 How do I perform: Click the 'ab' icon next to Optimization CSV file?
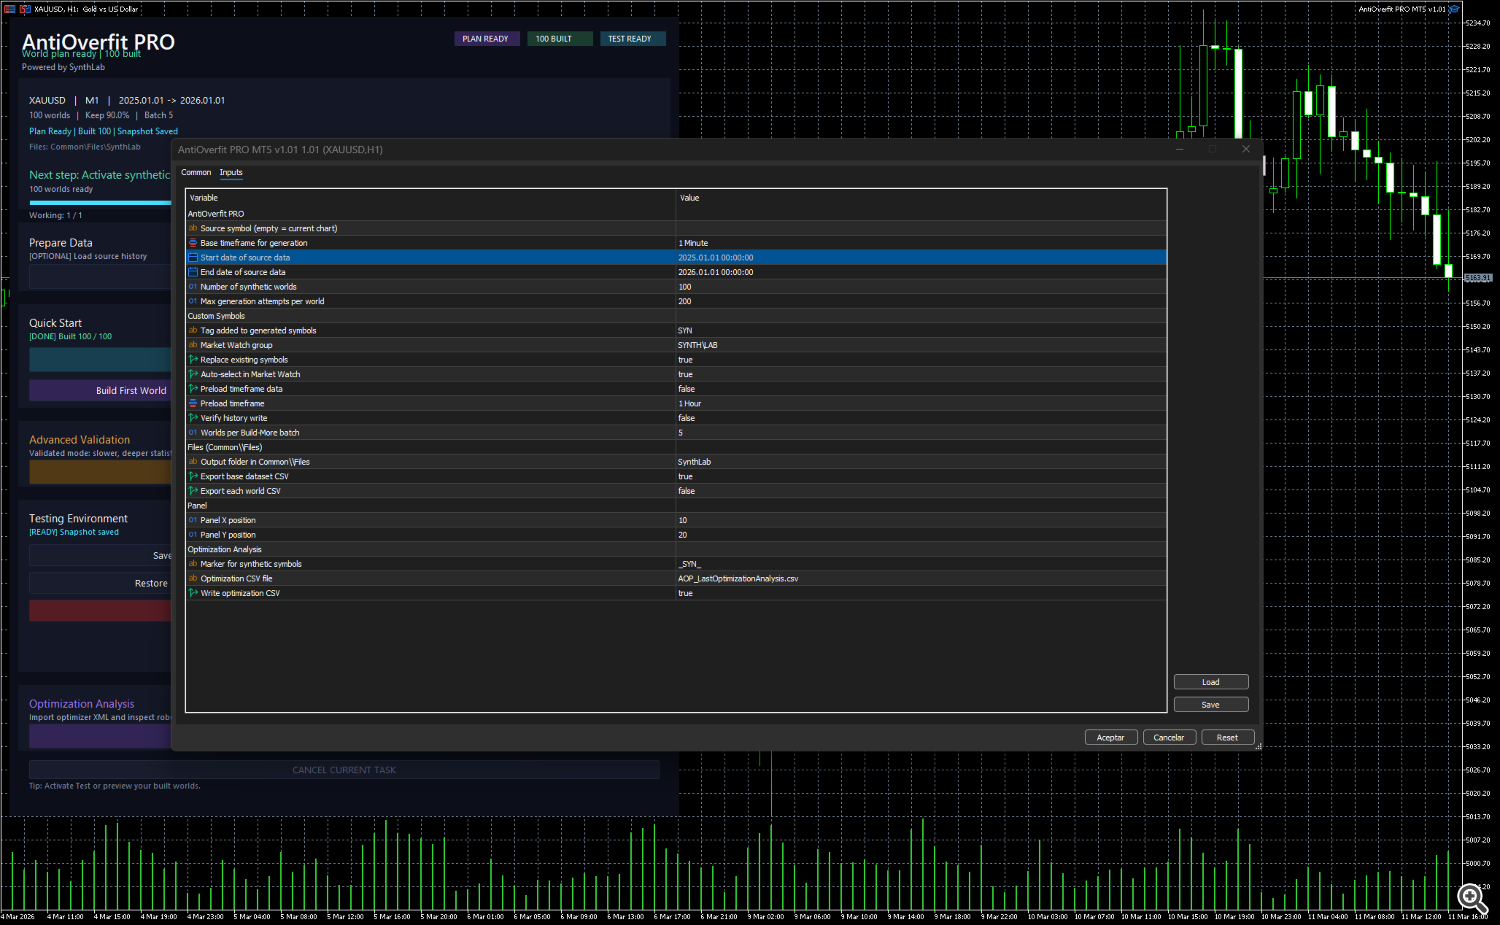tap(193, 579)
